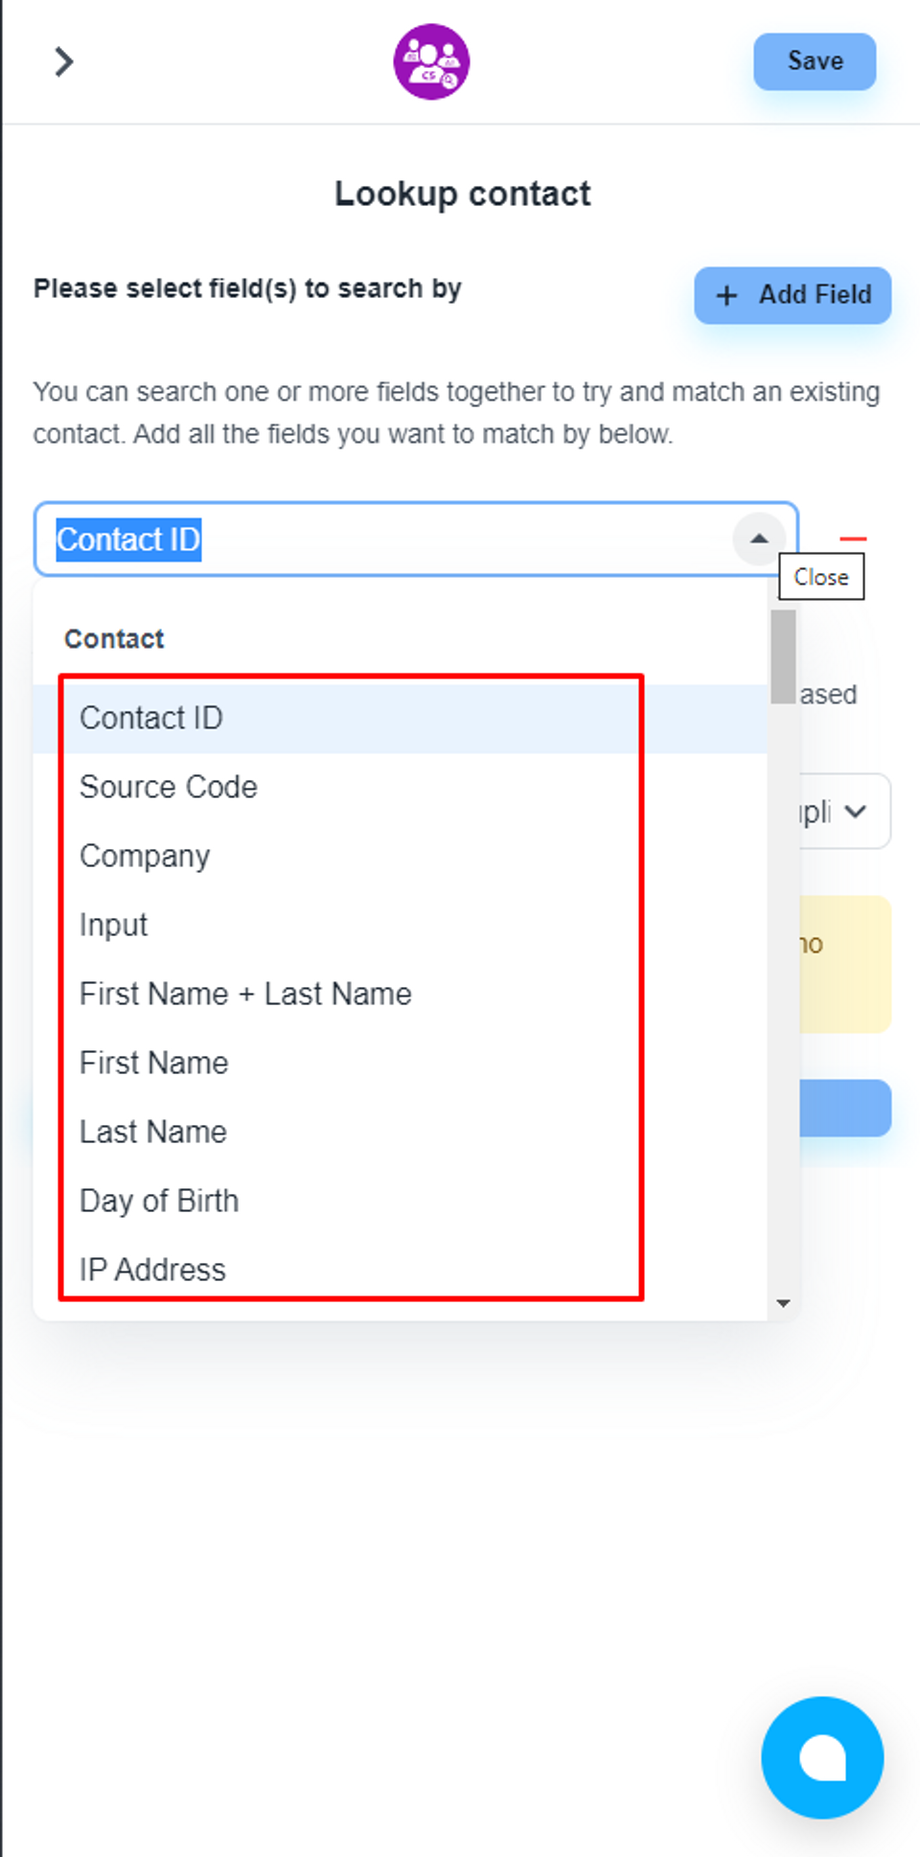Select the Input option
Image resolution: width=920 pixels, height=1857 pixels.
(113, 925)
